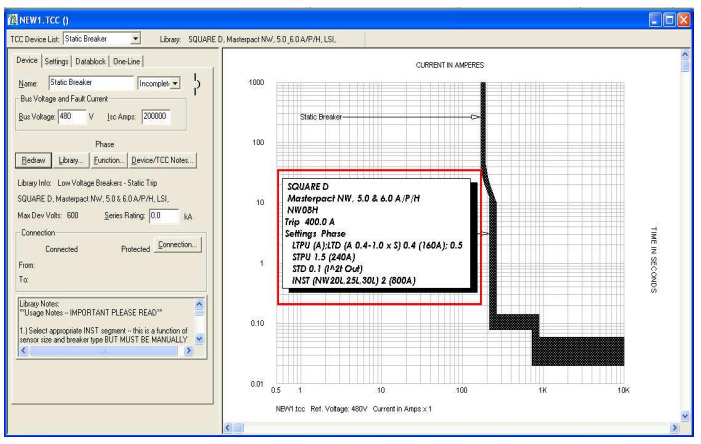
Task: Click chart horizontal scroll right arrow
Action: point(674,427)
